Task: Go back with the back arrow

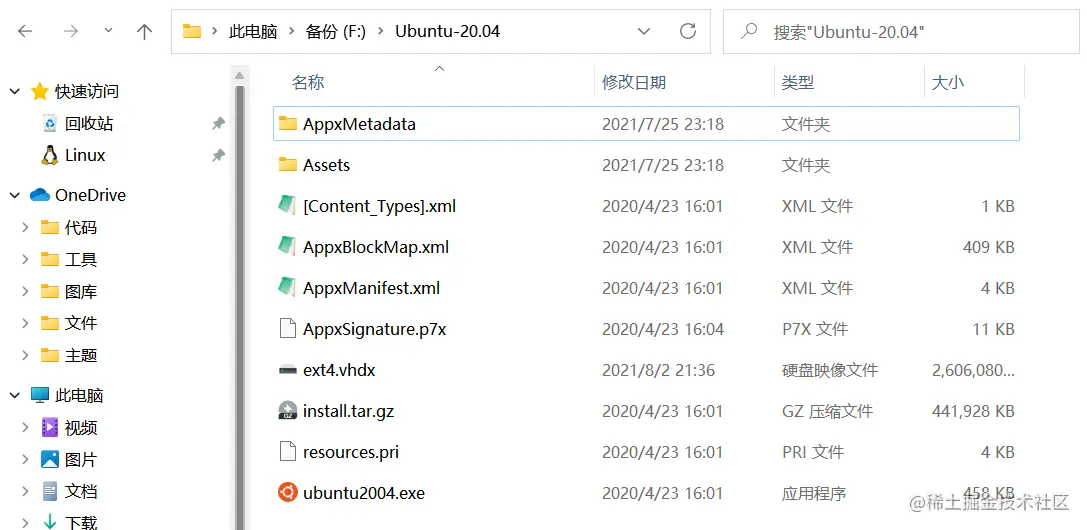Action: click(25, 31)
